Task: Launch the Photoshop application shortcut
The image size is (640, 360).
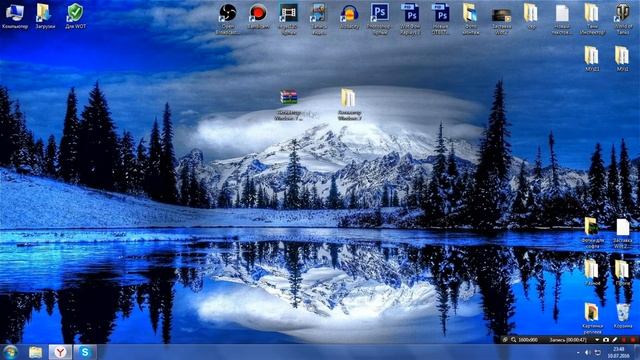Action: click(x=380, y=19)
